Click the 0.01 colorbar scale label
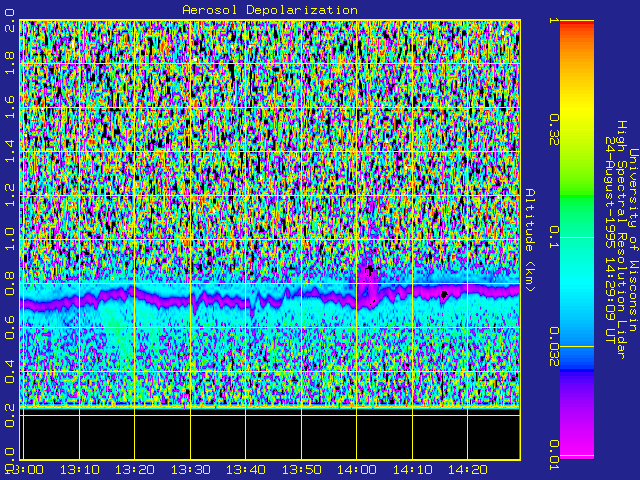The width and height of the screenshot is (640, 480). coord(554,455)
